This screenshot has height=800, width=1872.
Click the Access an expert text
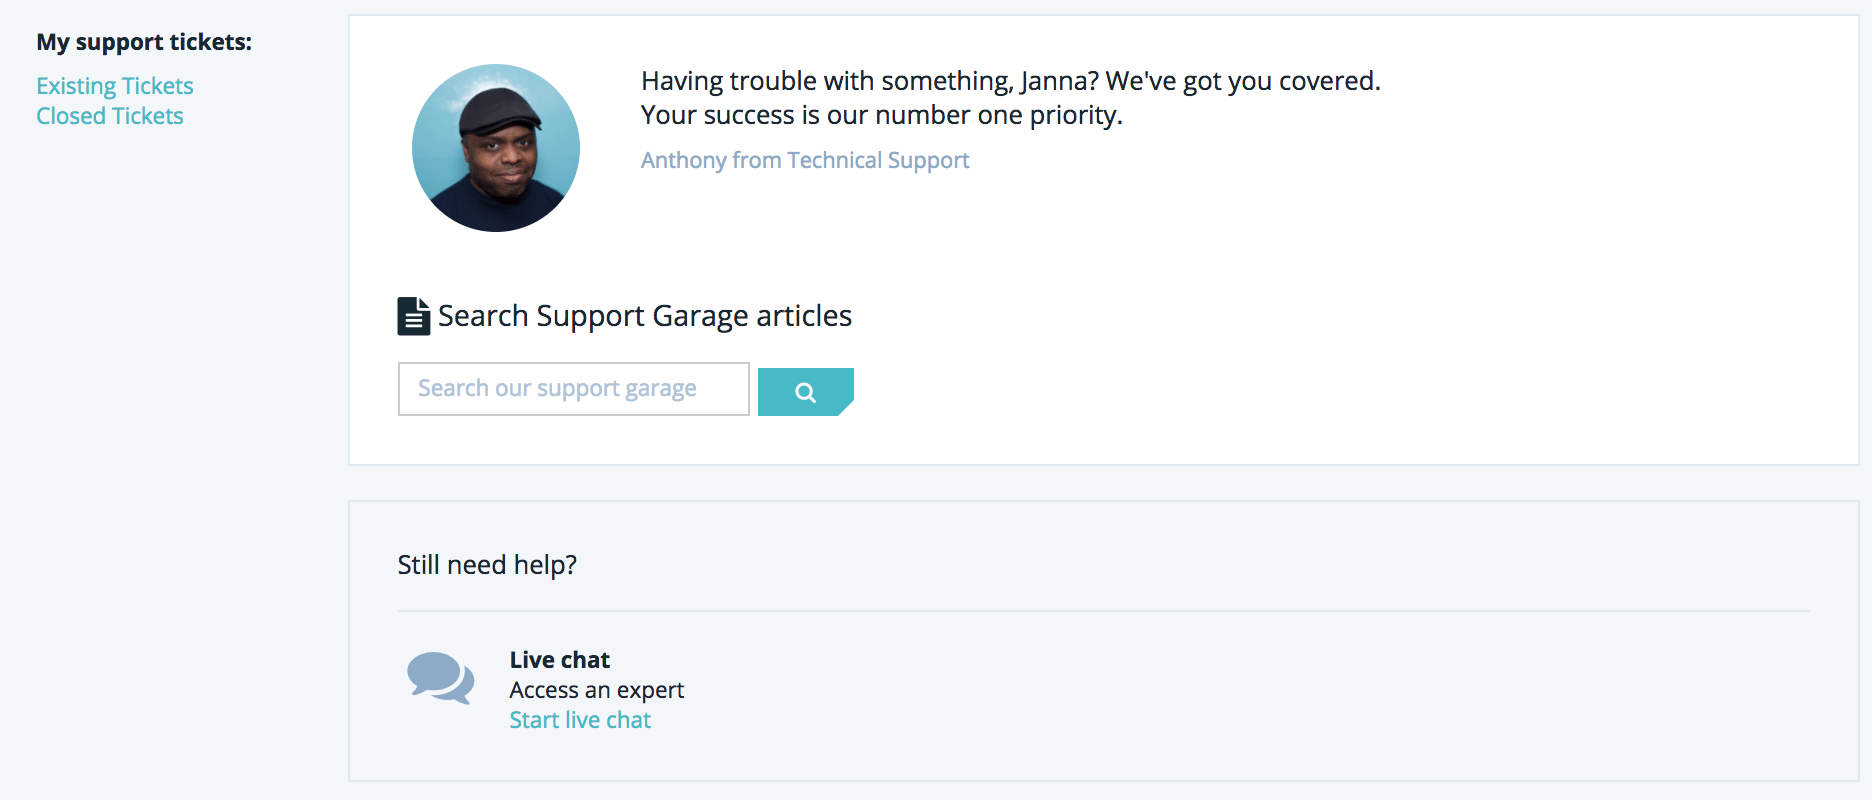[x=596, y=690]
